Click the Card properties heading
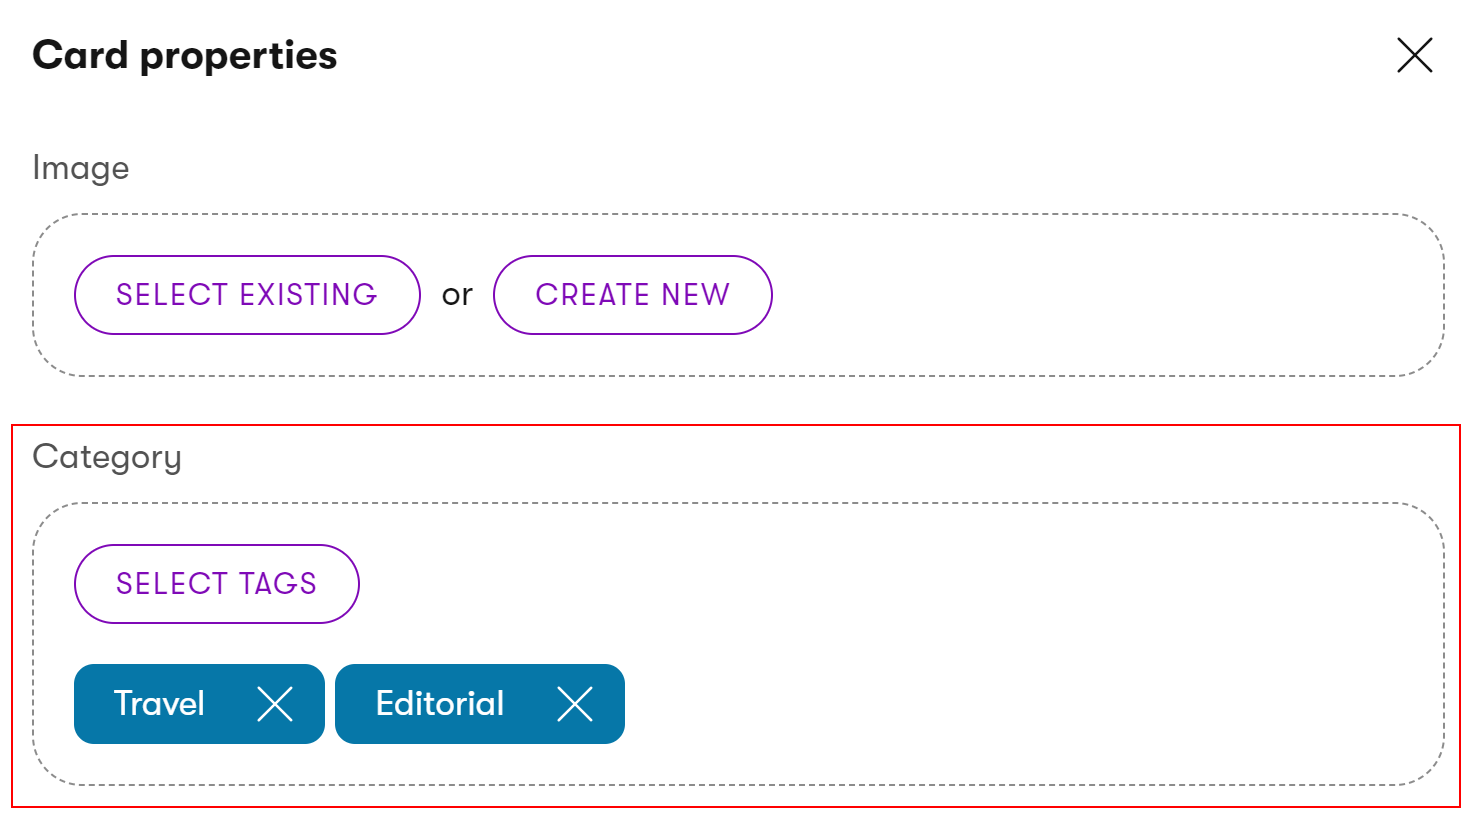This screenshot has height=833, width=1475. (x=185, y=55)
